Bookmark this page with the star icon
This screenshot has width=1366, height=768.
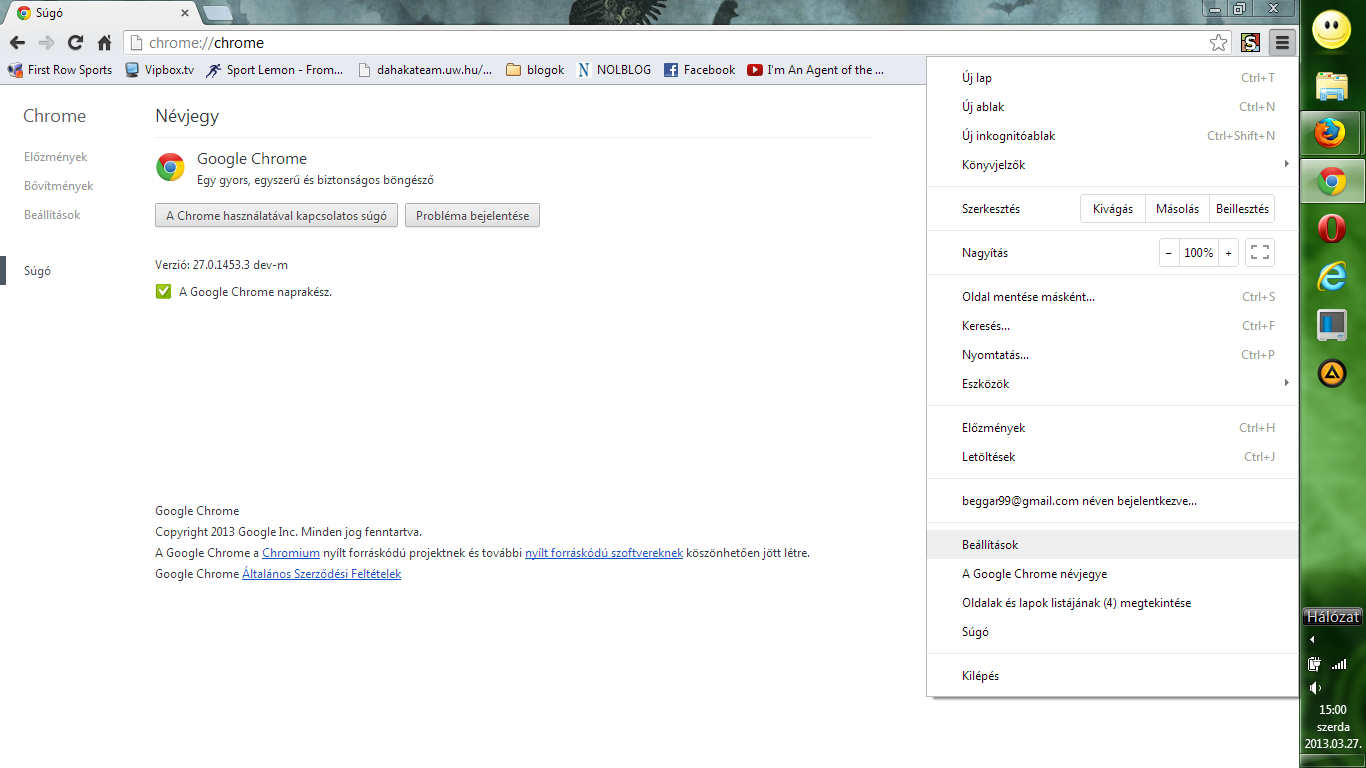point(1218,43)
